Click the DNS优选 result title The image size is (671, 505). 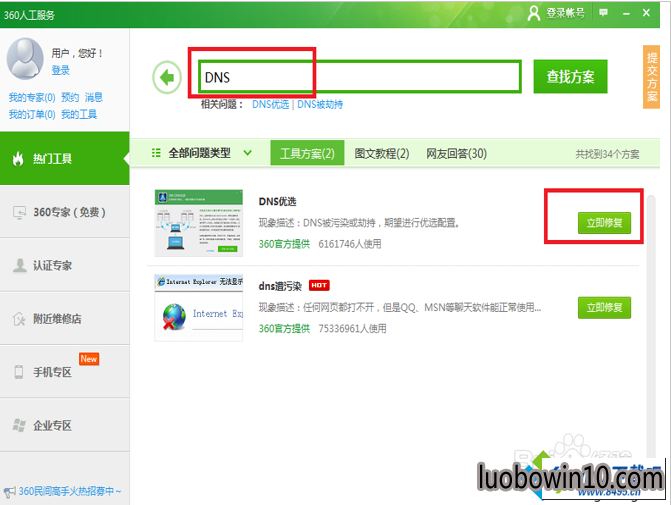pos(277,202)
